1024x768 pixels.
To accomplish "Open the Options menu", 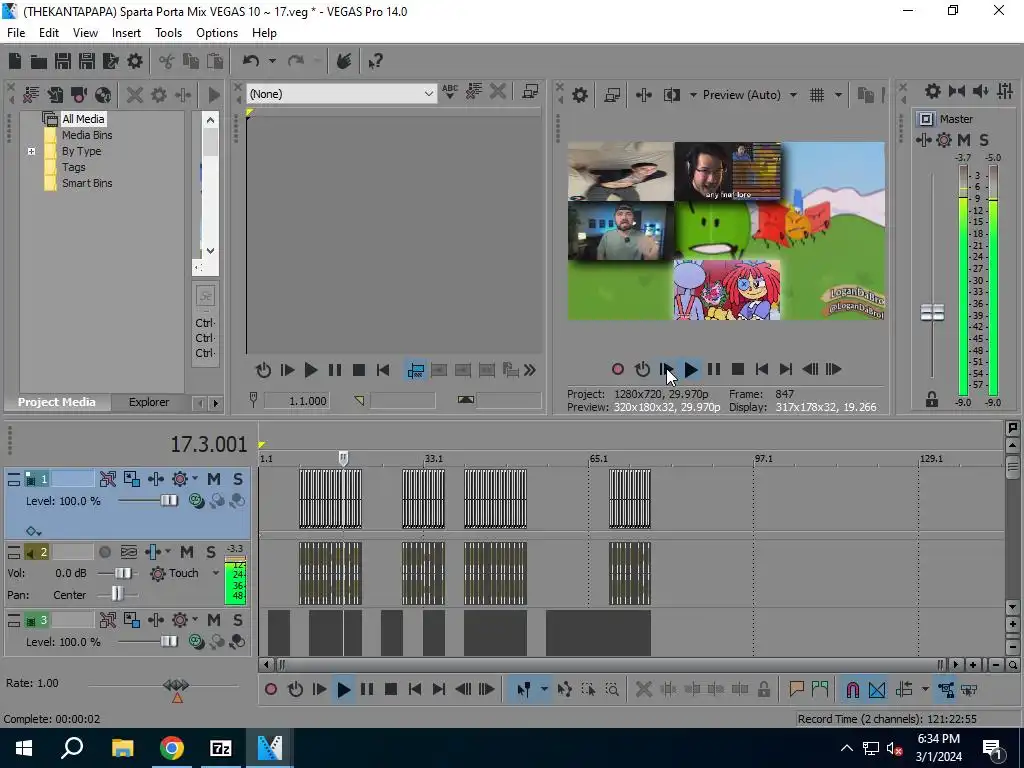I will pos(217,33).
